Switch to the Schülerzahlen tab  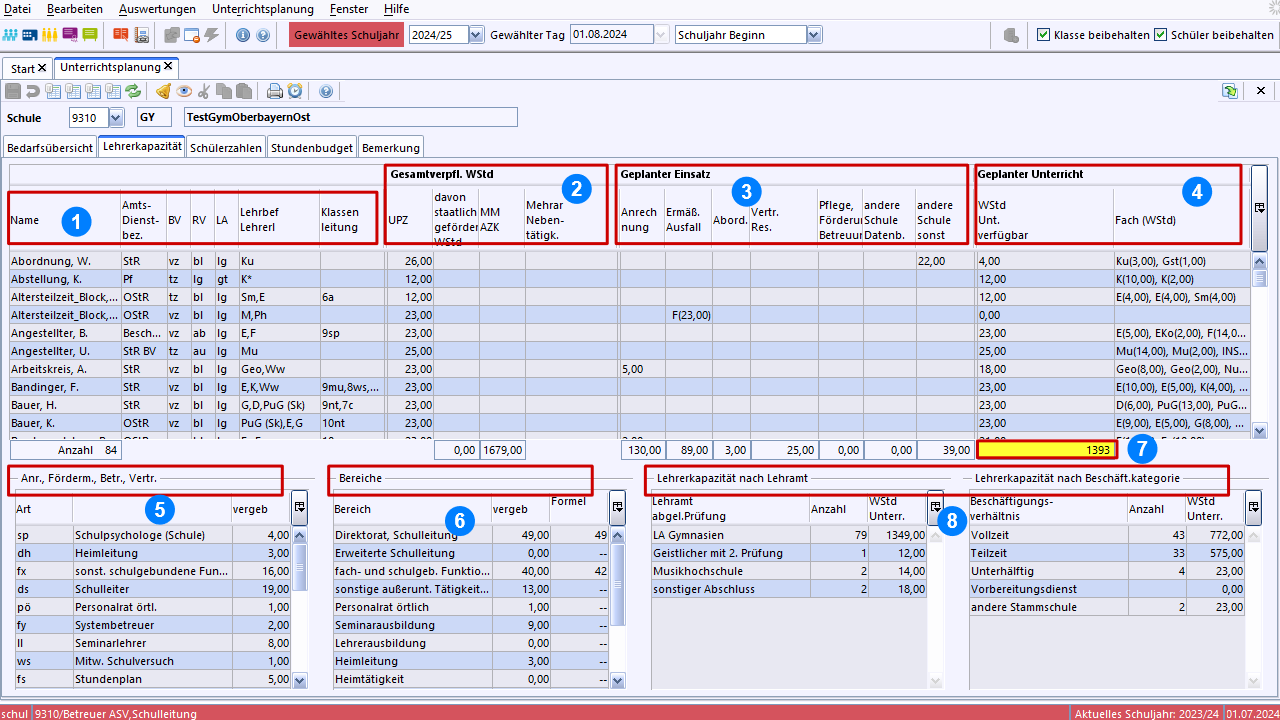(226, 147)
